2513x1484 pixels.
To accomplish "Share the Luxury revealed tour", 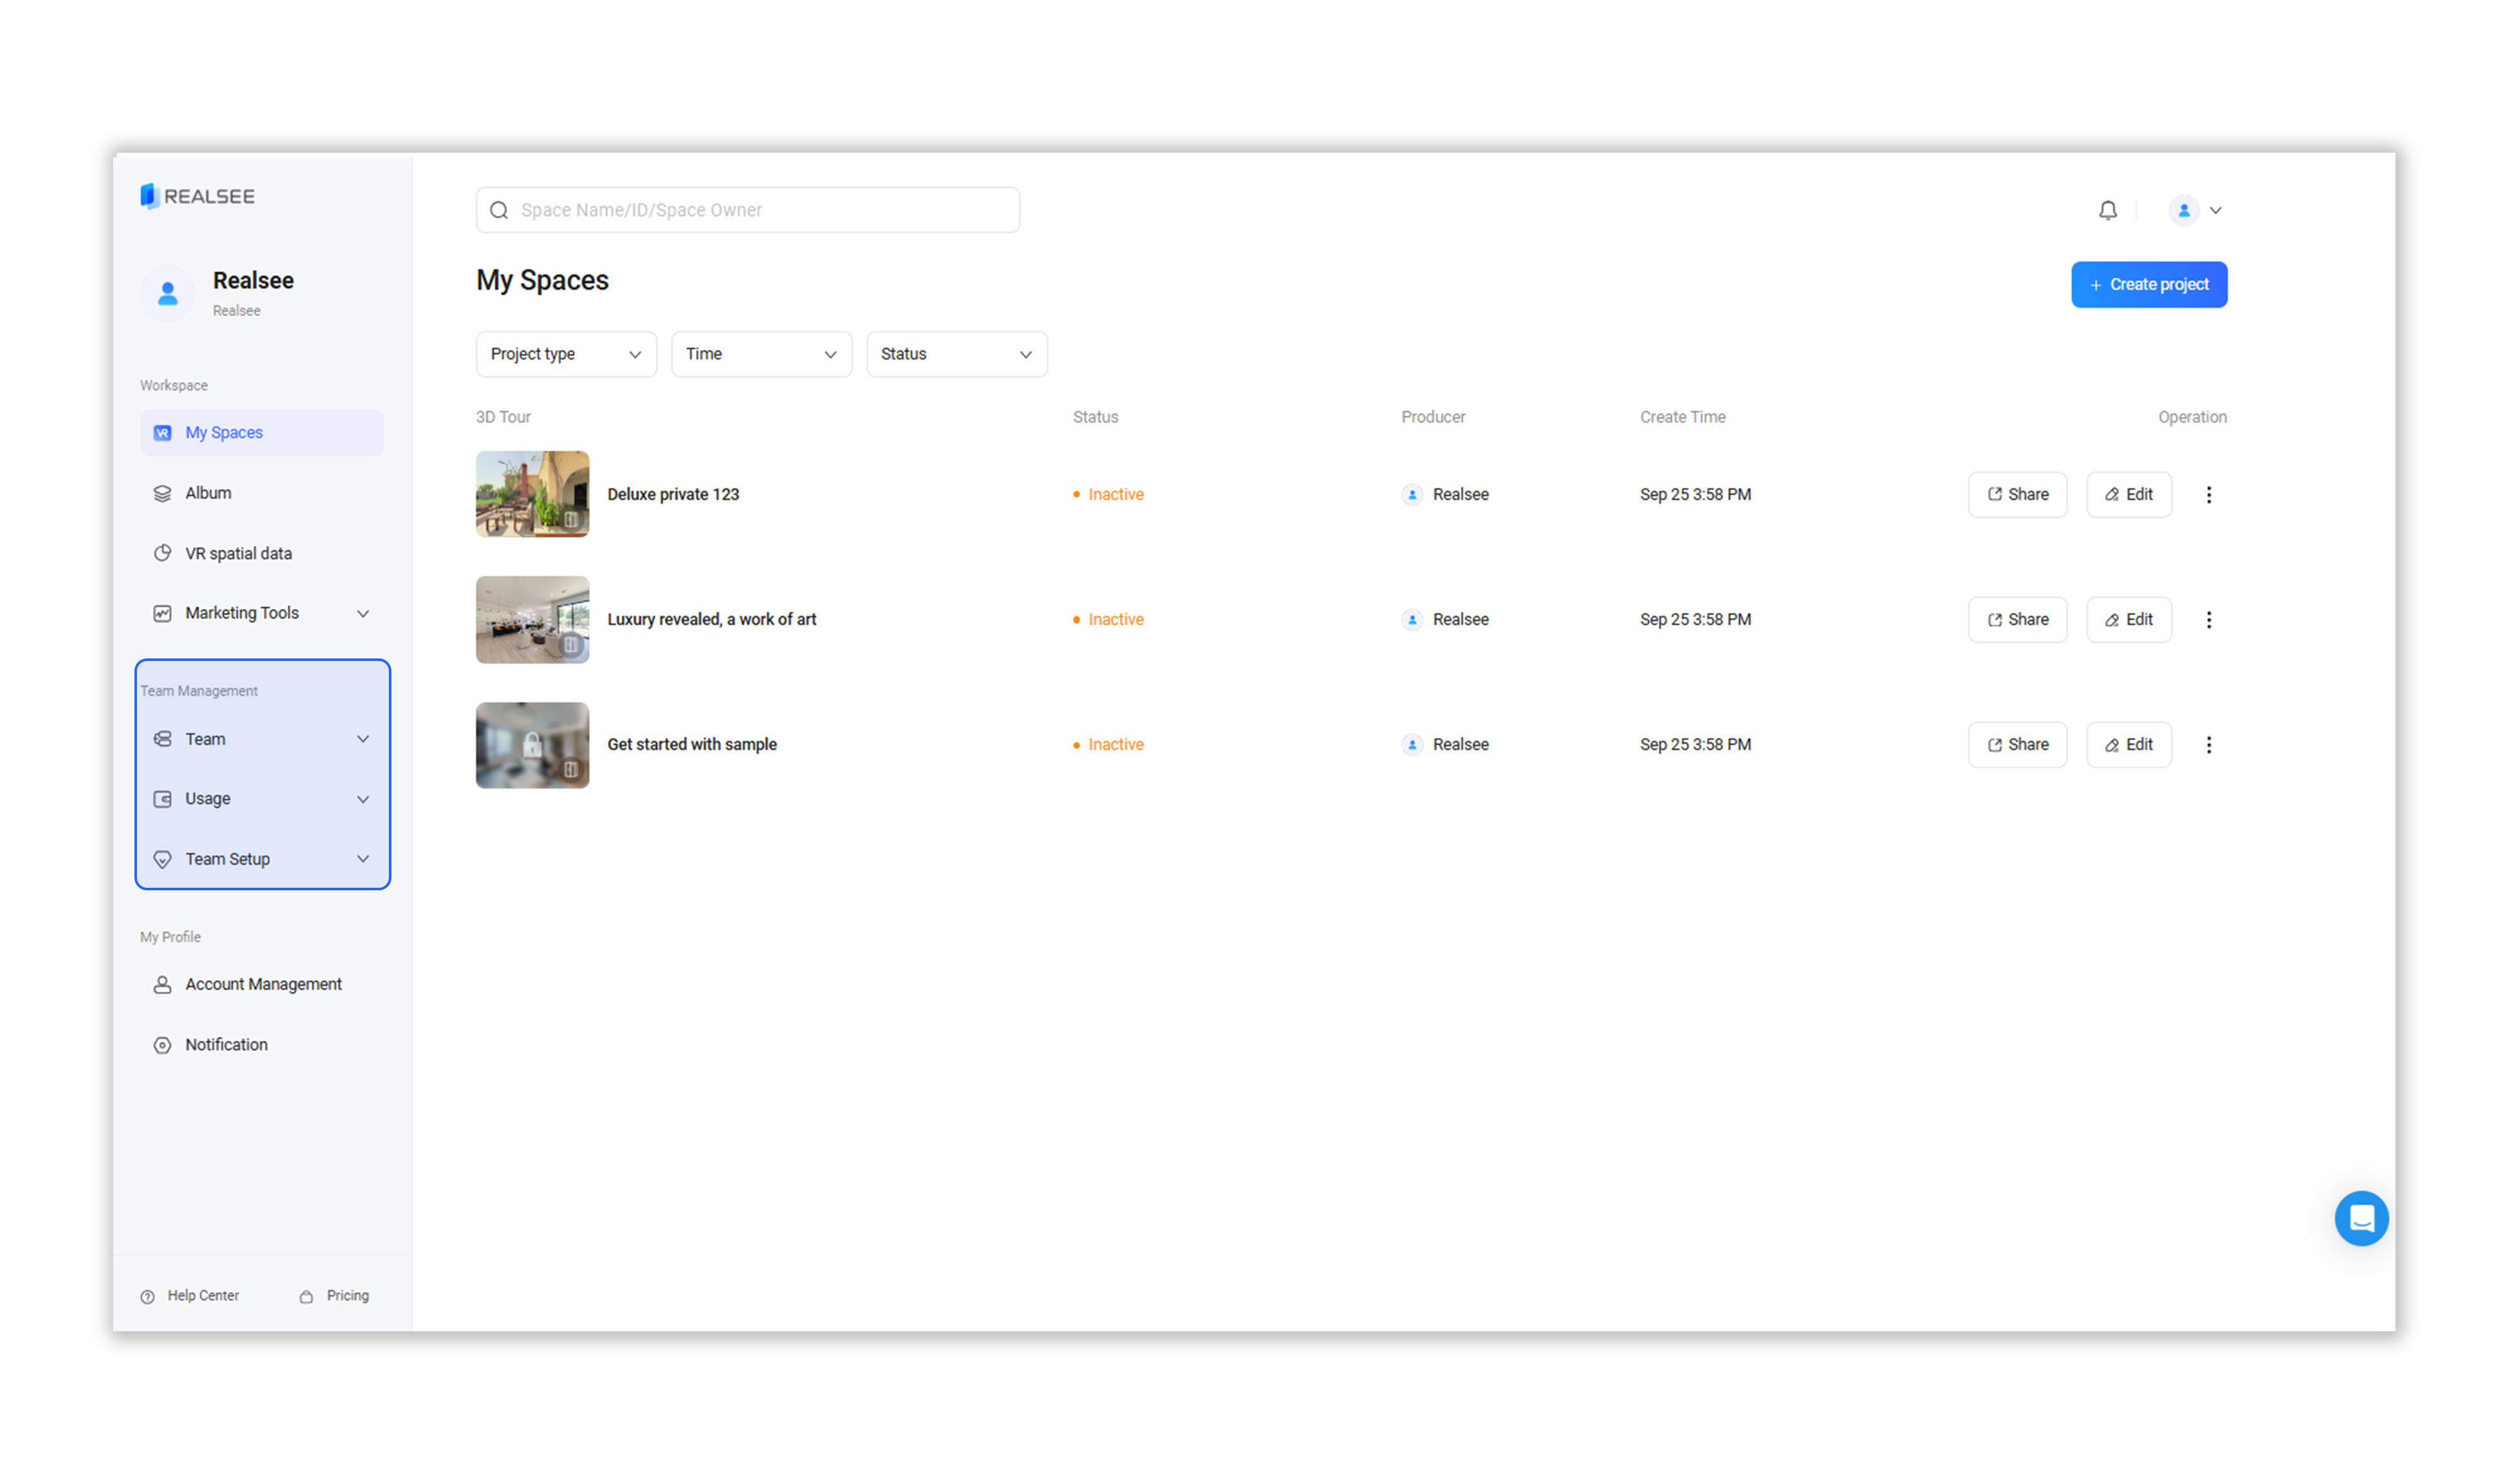I will [2017, 619].
